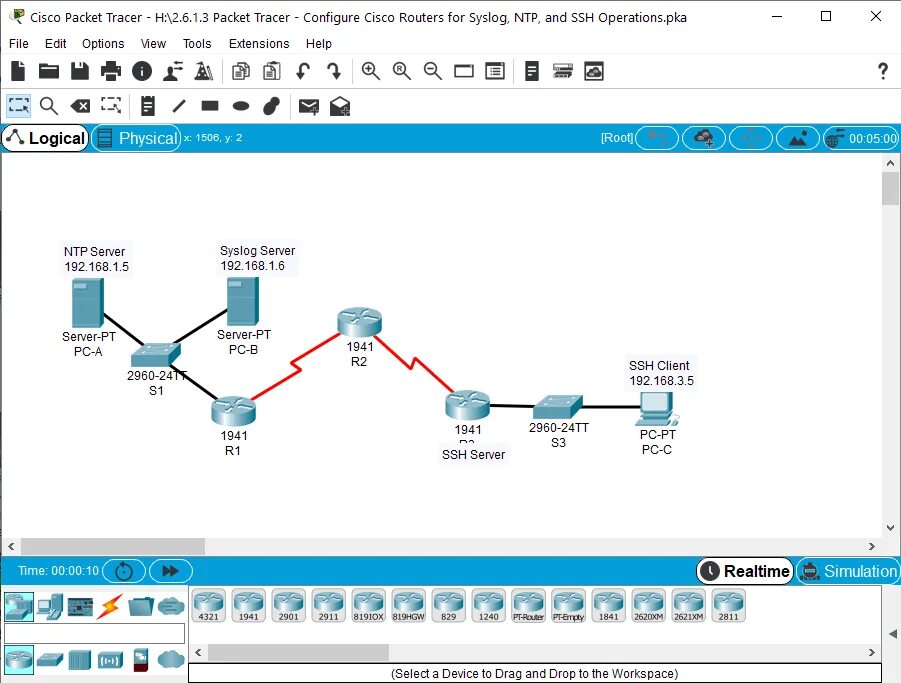This screenshot has width=901, height=683.
Task: Pick the 2811 router from device list
Action: click(x=729, y=605)
